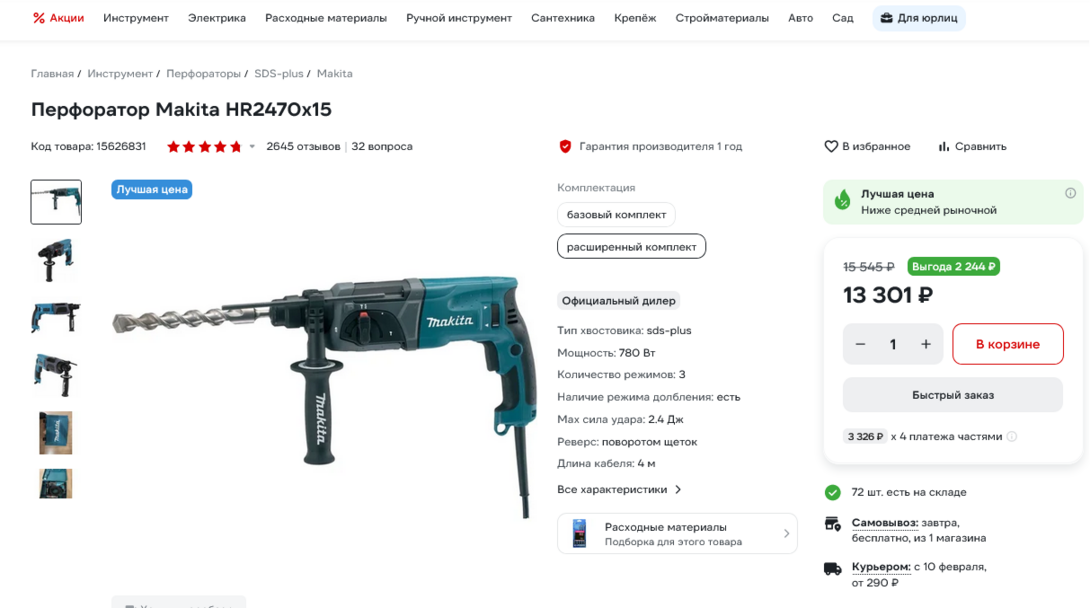This screenshot has height=608, width=1090.
Task: Click the briefcase icon in Для юрлиц
Action: 886,18
